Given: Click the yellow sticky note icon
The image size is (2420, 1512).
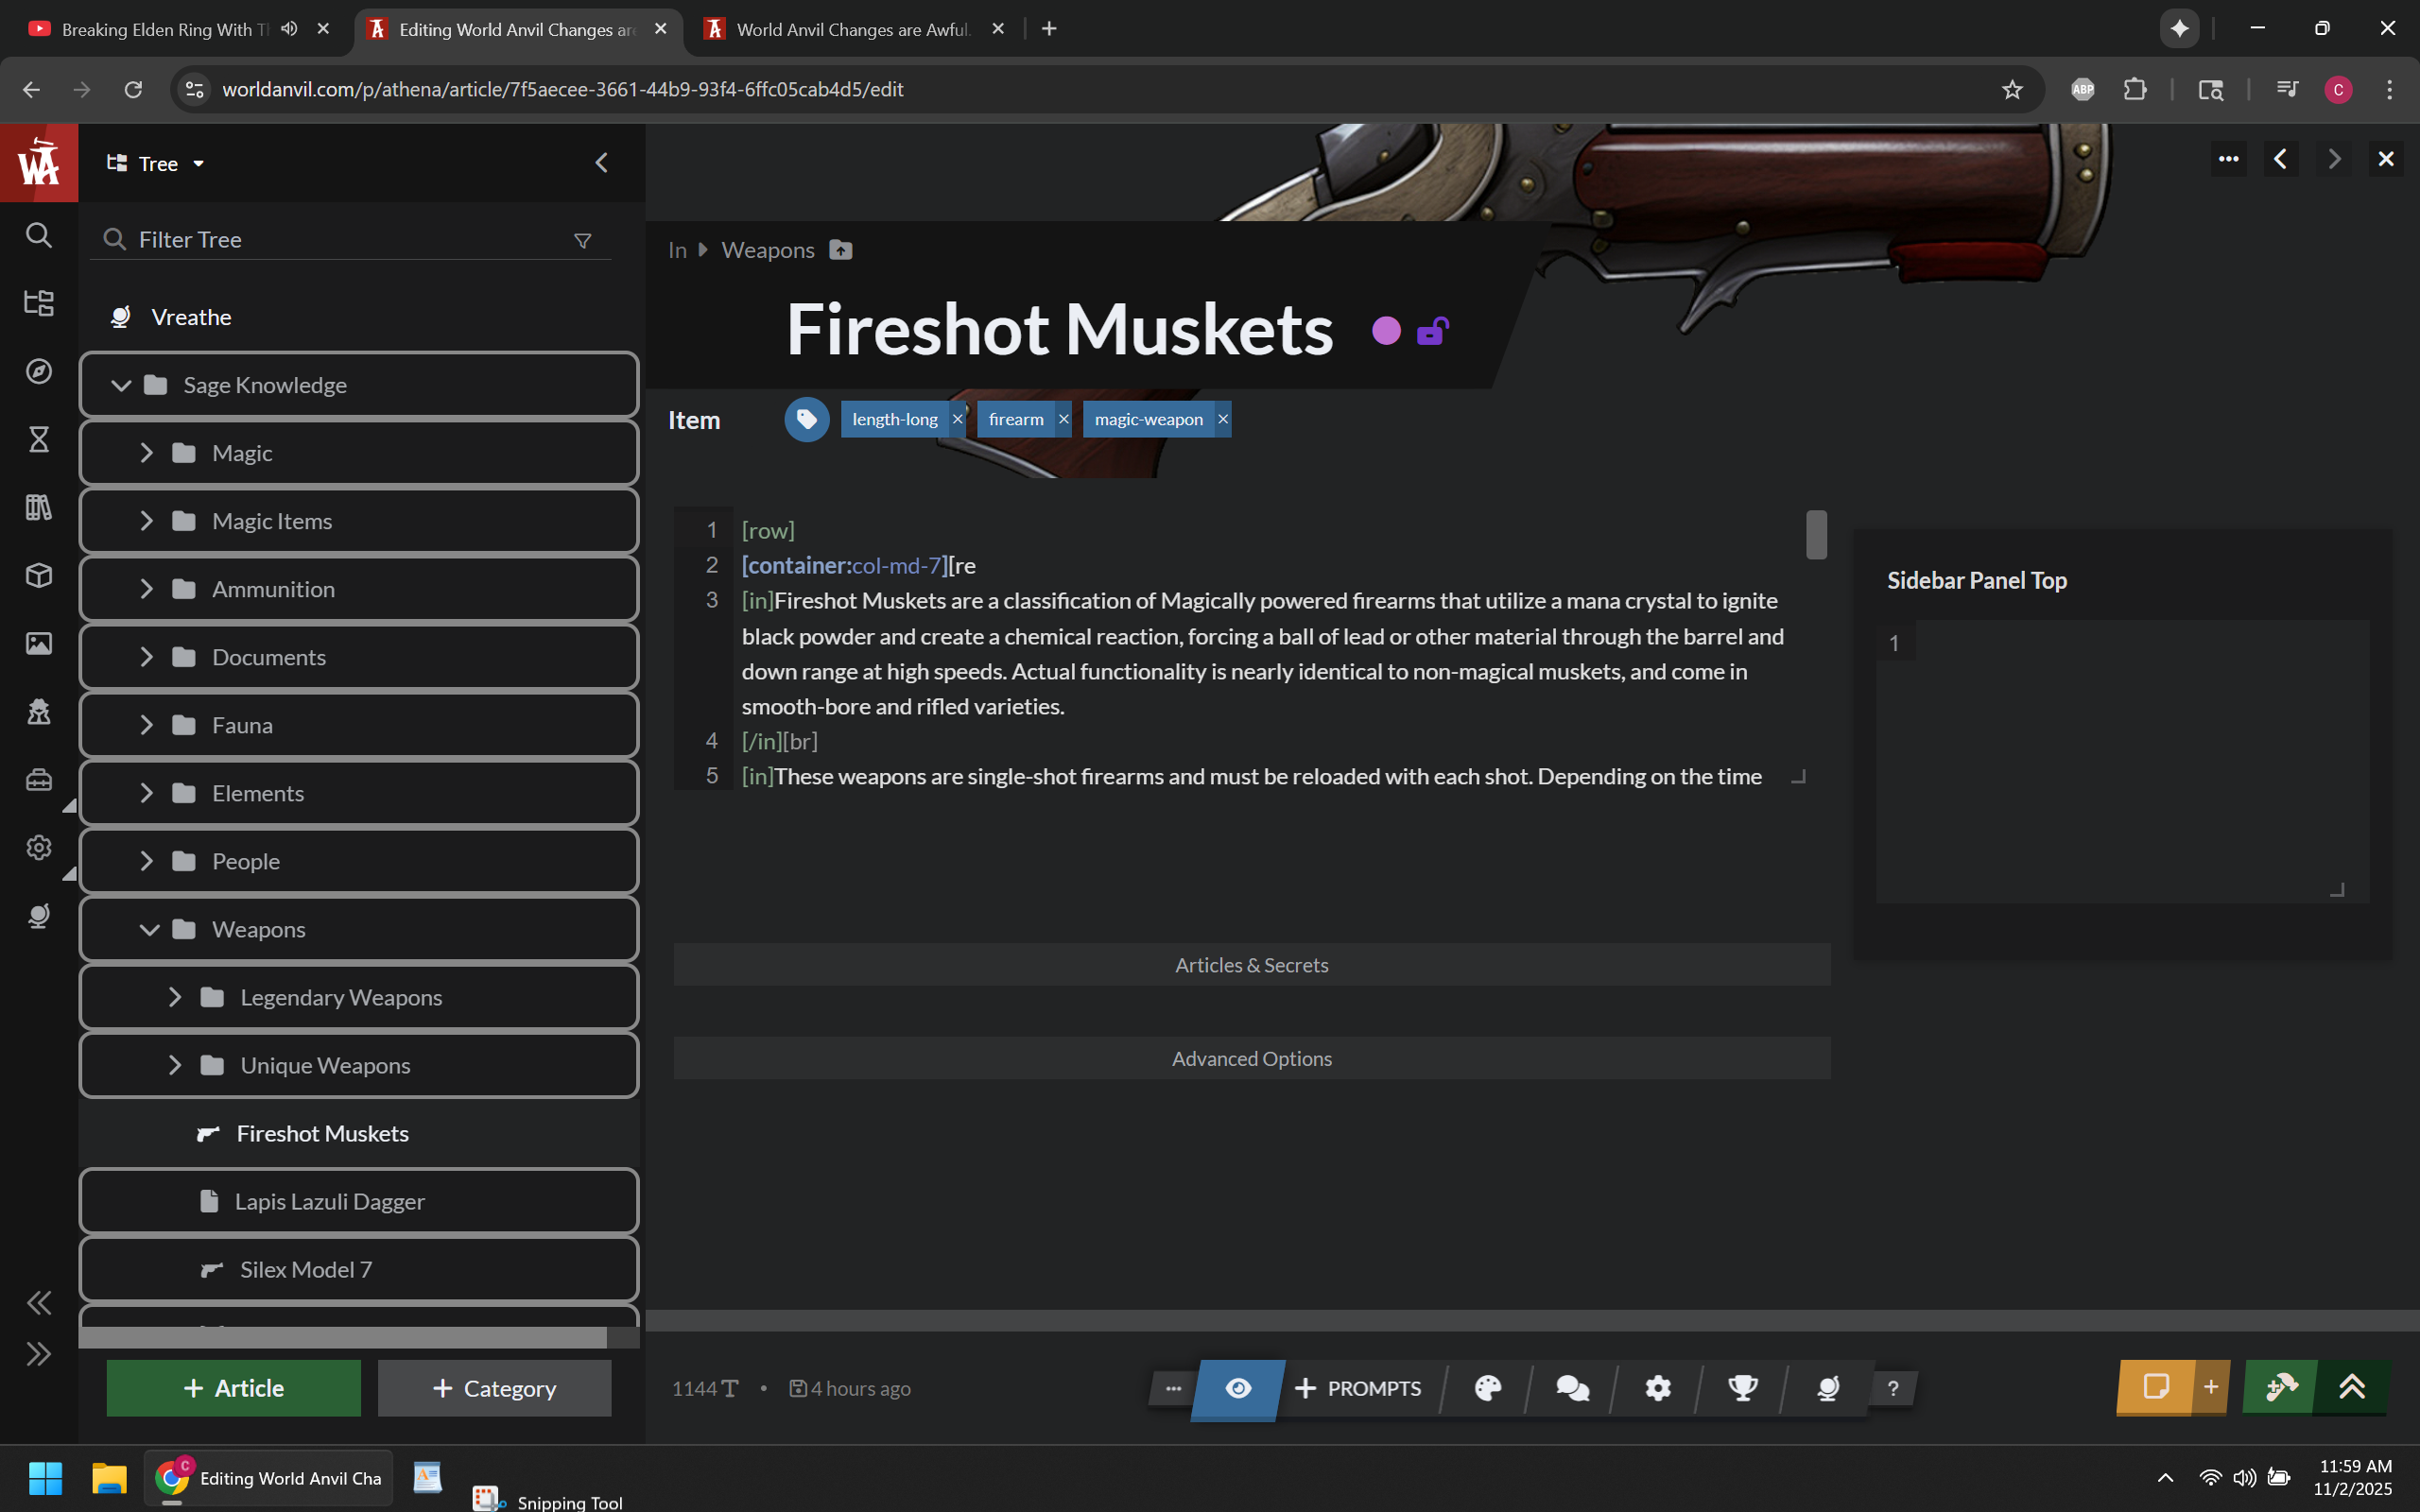Looking at the screenshot, I should [x=2155, y=1388].
